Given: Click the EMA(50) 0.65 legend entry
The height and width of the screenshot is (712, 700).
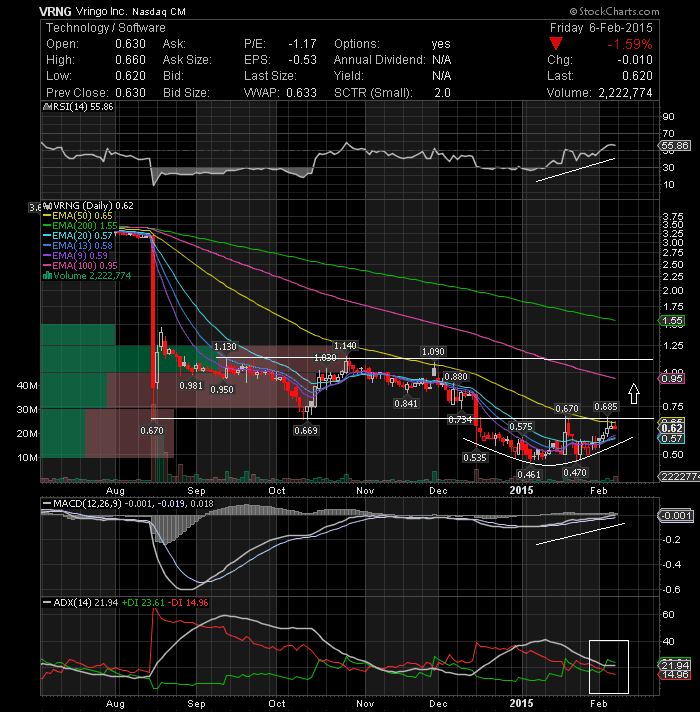Looking at the screenshot, I should click(x=78, y=216).
